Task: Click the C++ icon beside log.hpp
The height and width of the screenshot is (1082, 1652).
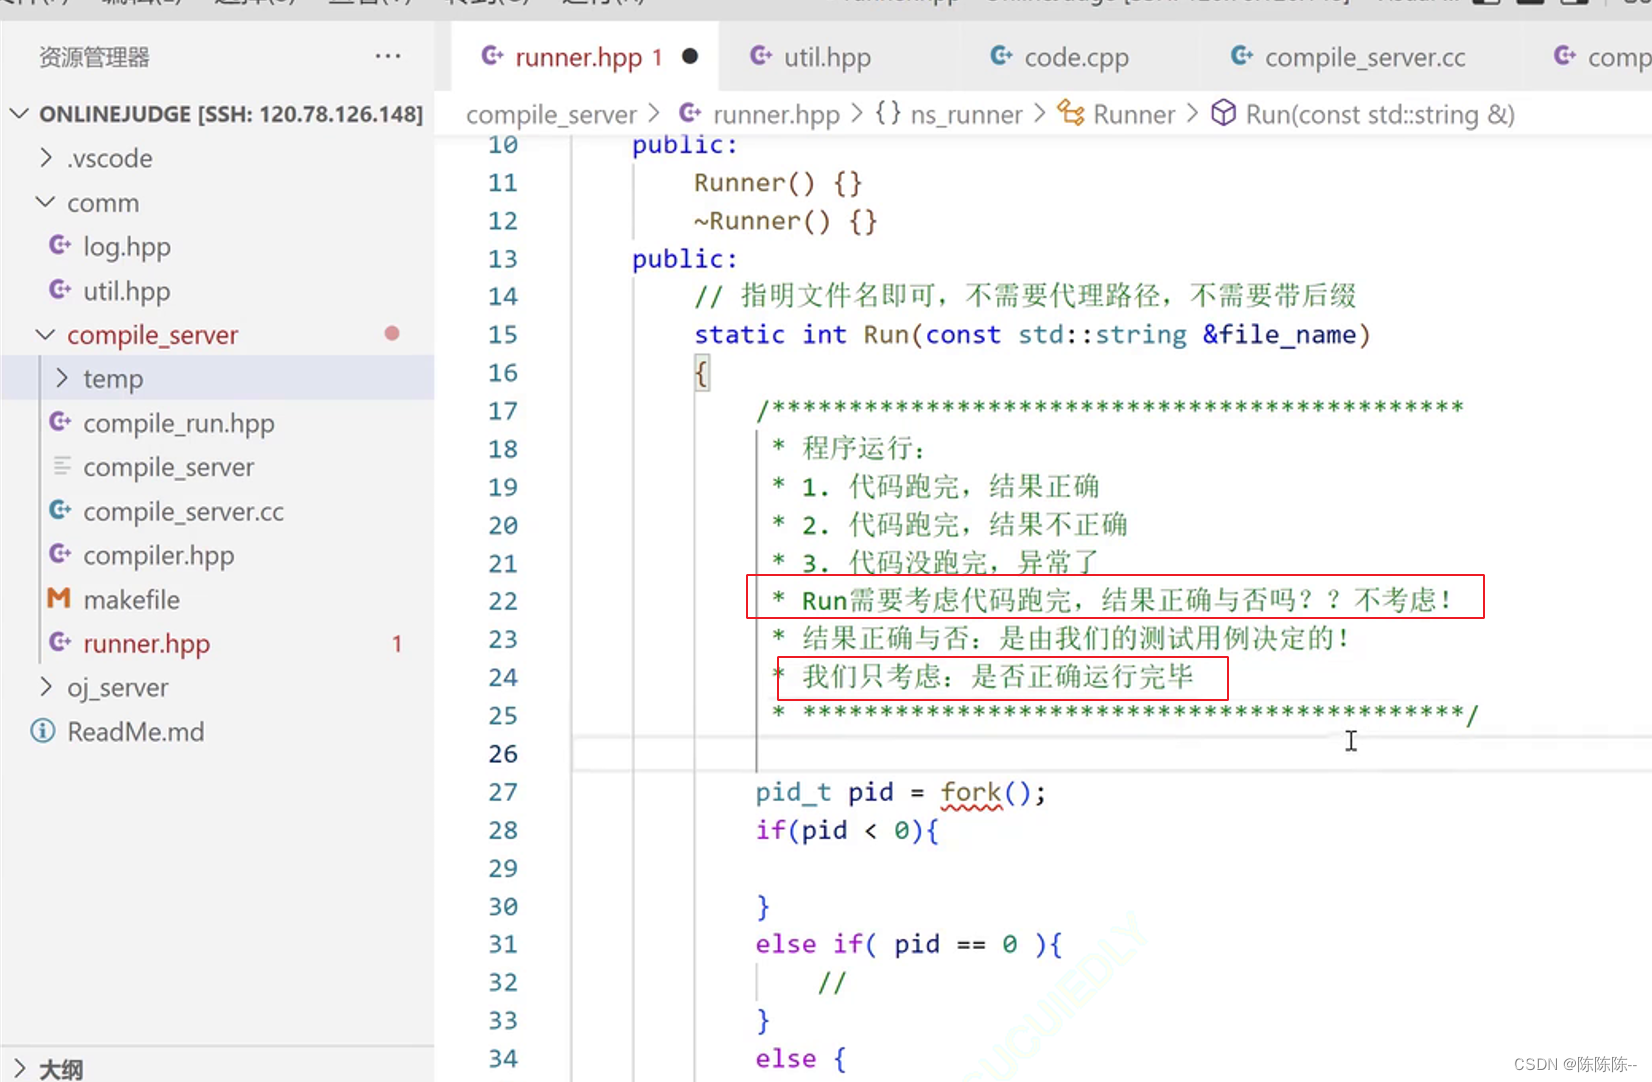Action: 60,245
